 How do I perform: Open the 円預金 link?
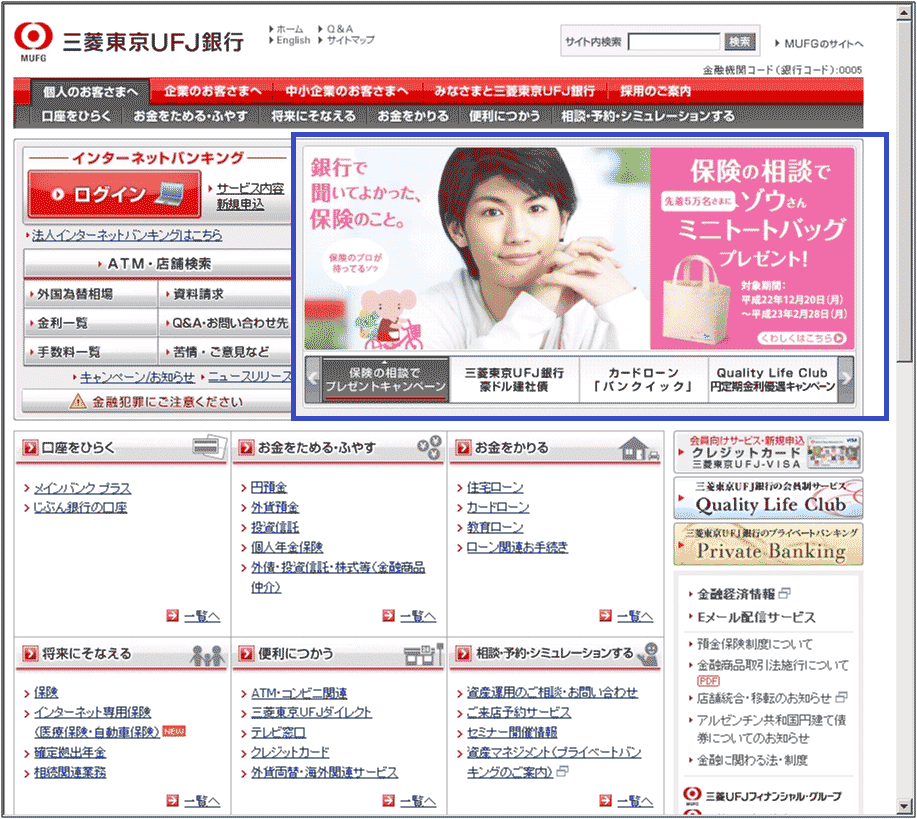pos(269,487)
